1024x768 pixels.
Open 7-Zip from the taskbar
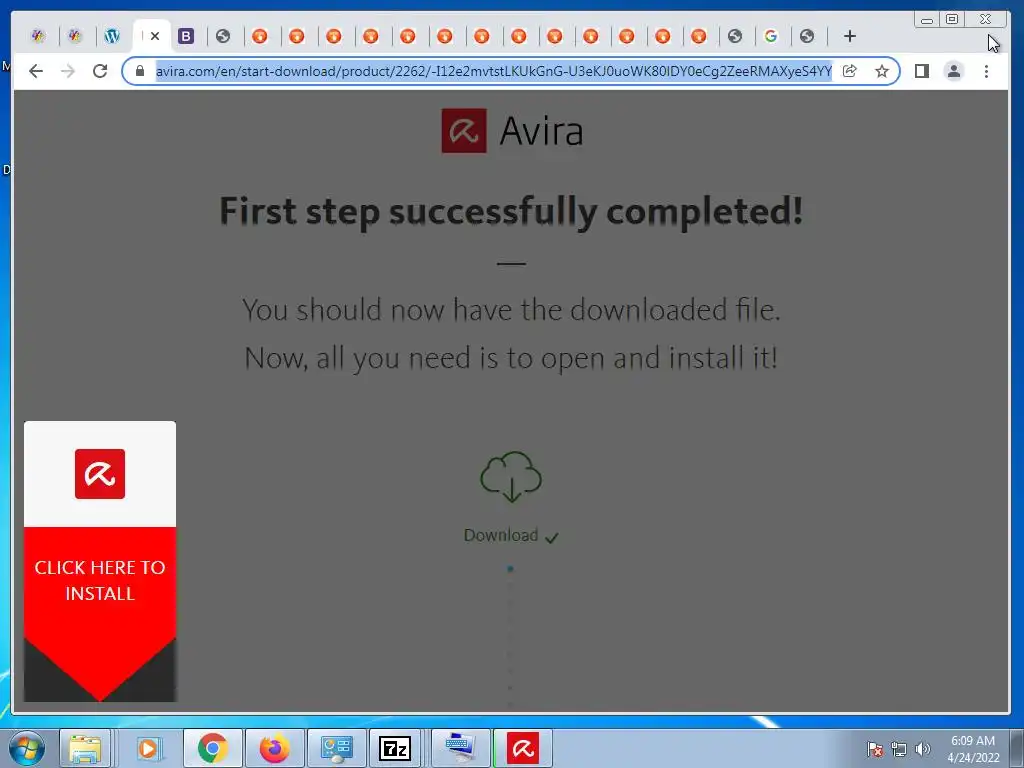click(x=395, y=748)
